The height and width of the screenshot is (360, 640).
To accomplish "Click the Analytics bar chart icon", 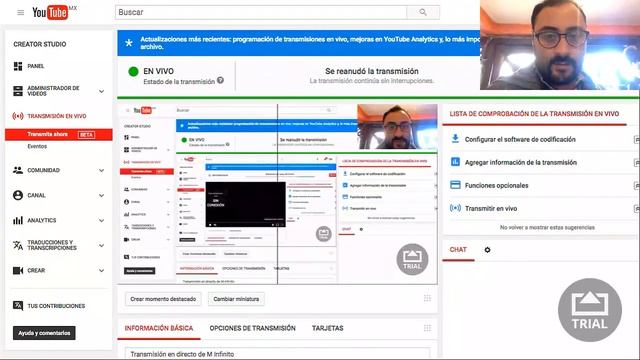I will [x=18, y=220].
